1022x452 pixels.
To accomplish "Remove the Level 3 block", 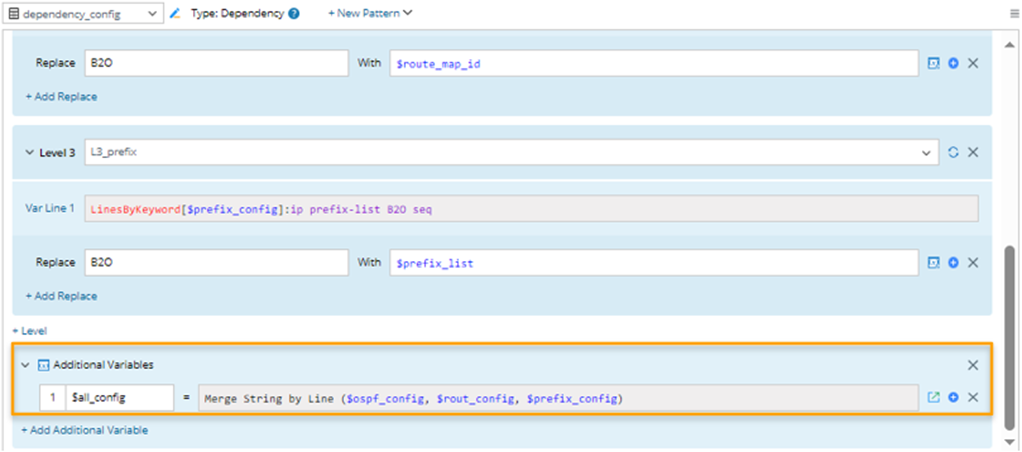I will tap(972, 152).
